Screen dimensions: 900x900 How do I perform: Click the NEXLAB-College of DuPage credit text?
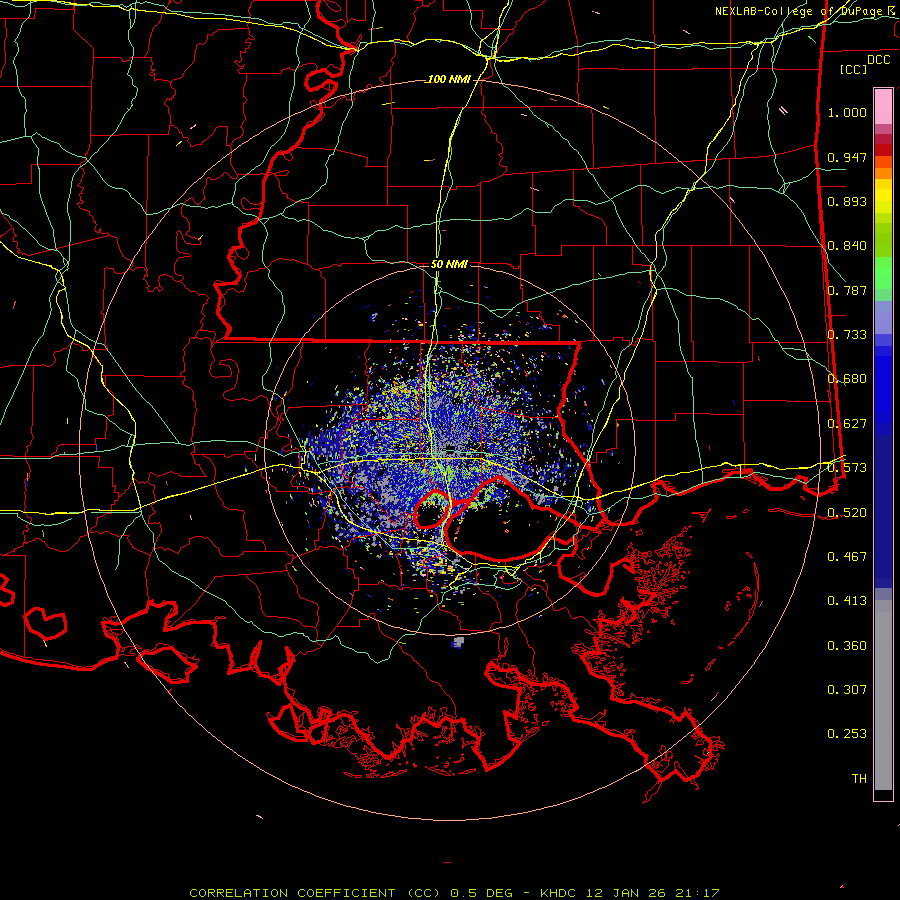coord(806,11)
